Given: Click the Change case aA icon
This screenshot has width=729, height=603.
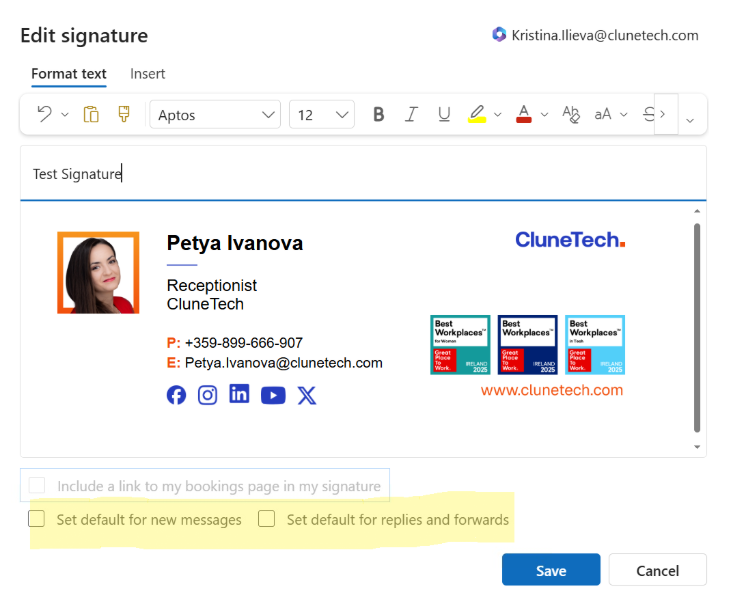Looking at the screenshot, I should pyautogui.click(x=603, y=114).
